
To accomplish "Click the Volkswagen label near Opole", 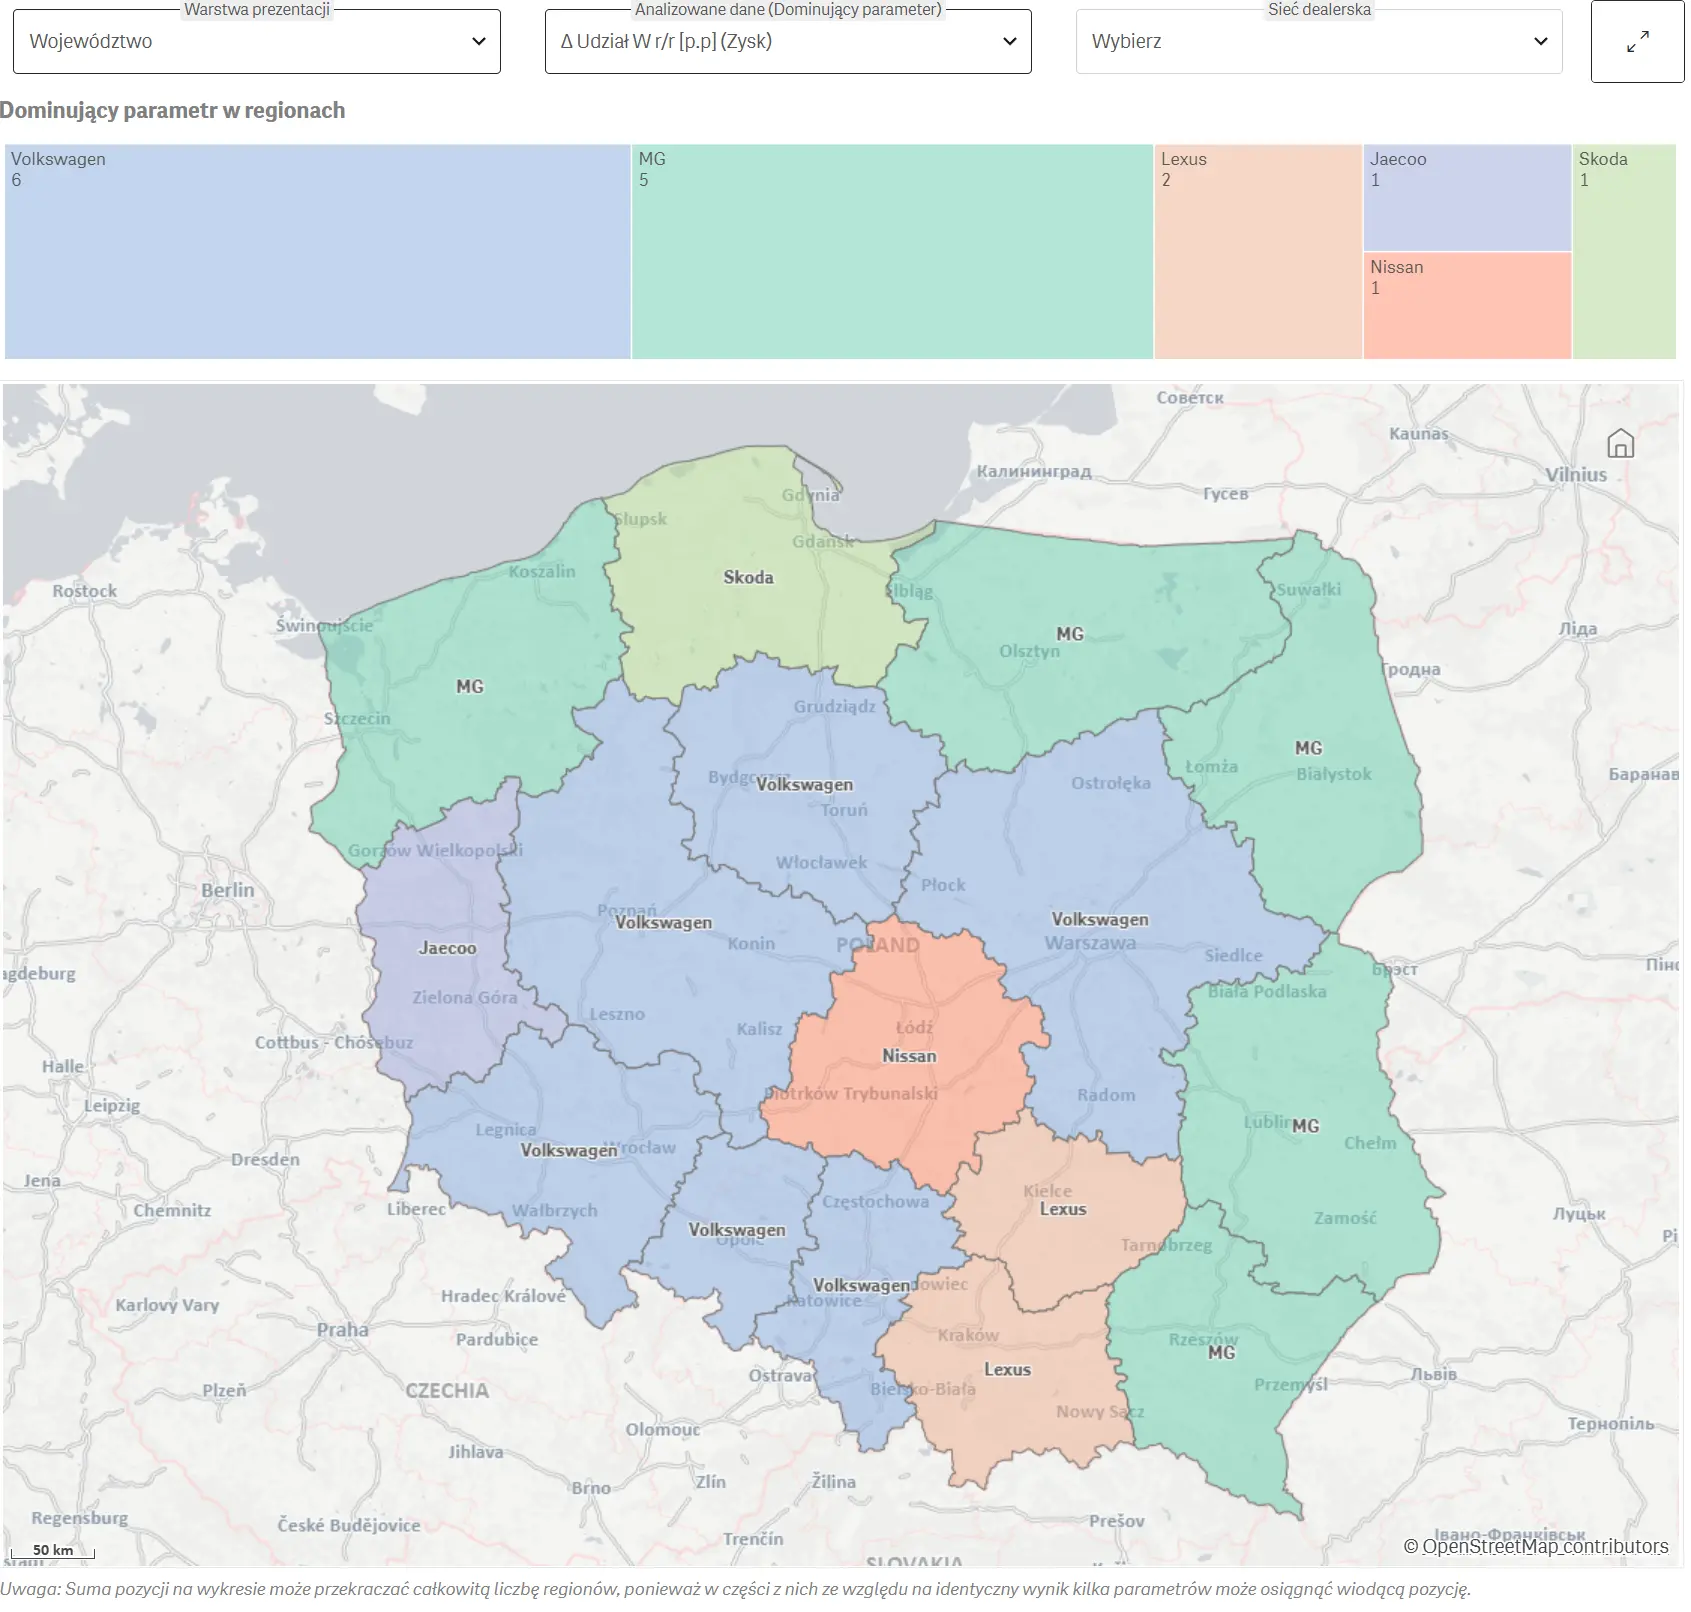I will click(x=737, y=1230).
